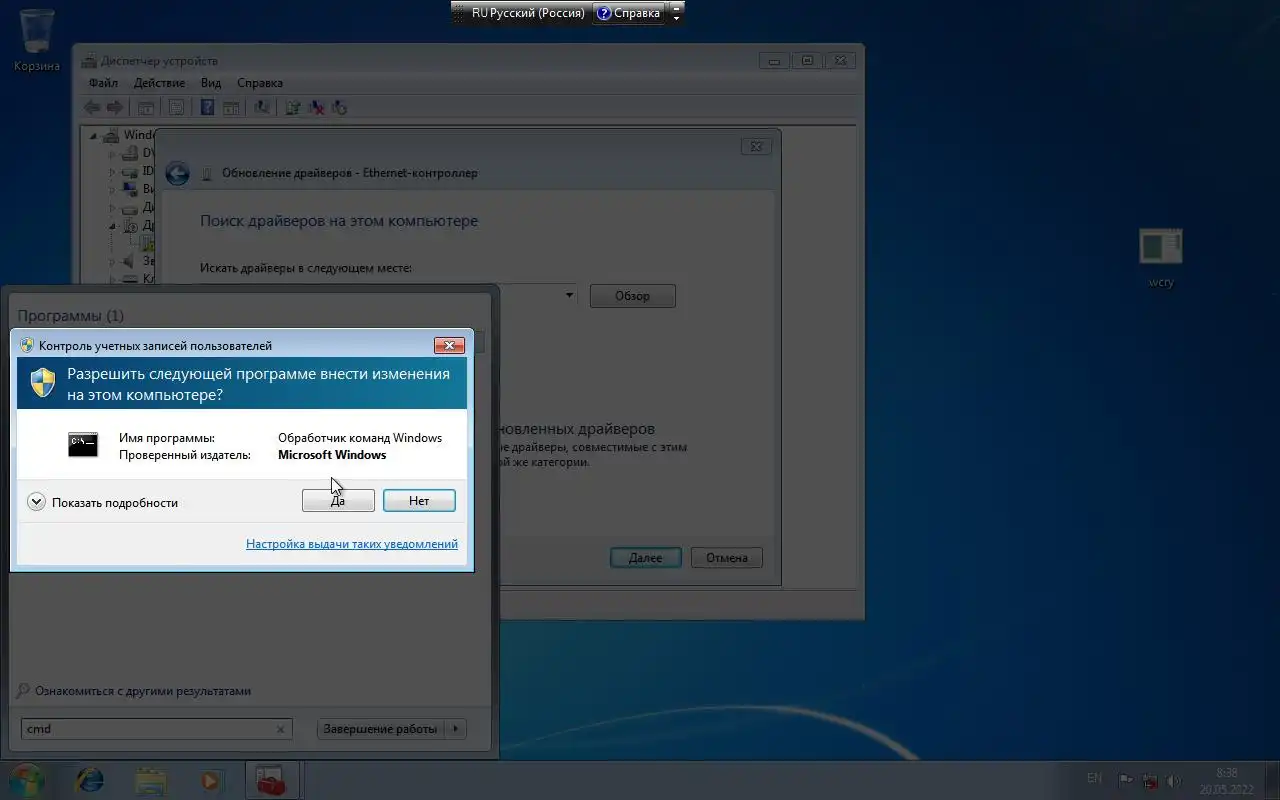Click the blue Help toolbar icon
This screenshot has height=800, width=1280.
coord(208,108)
